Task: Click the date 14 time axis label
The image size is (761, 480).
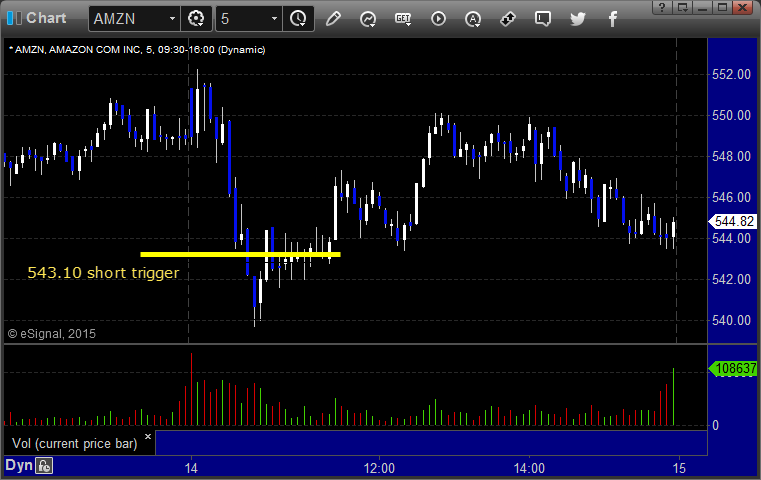Action: (191, 468)
